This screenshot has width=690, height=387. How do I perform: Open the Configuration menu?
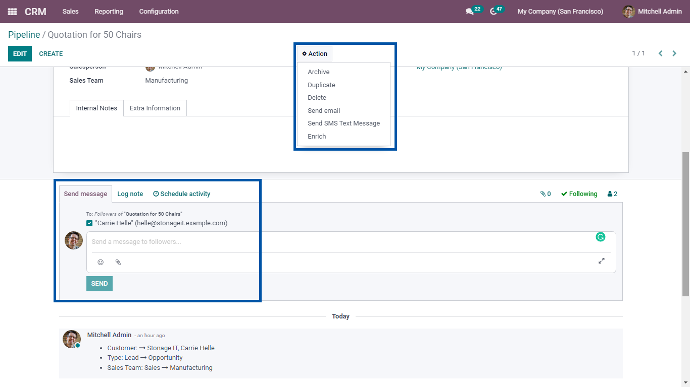click(159, 11)
